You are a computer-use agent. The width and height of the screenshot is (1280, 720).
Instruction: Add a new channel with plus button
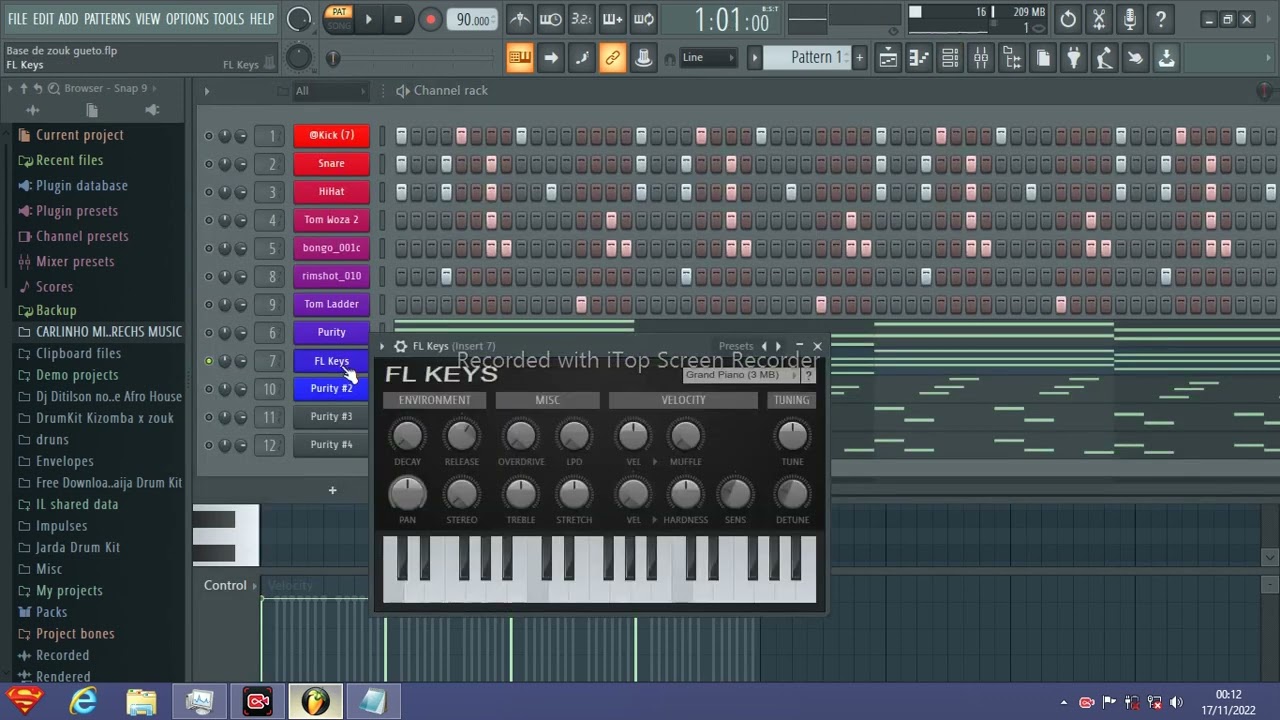pyautogui.click(x=332, y=490)
